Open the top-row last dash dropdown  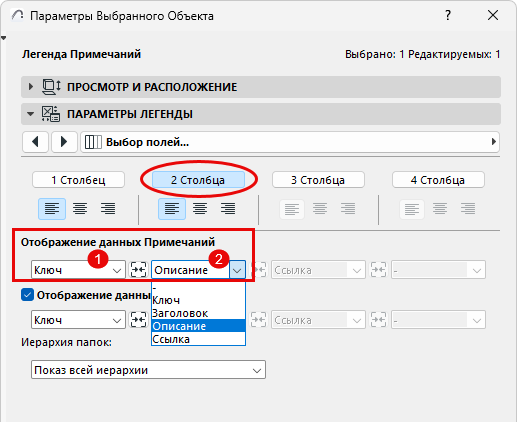tap(438, 270)
